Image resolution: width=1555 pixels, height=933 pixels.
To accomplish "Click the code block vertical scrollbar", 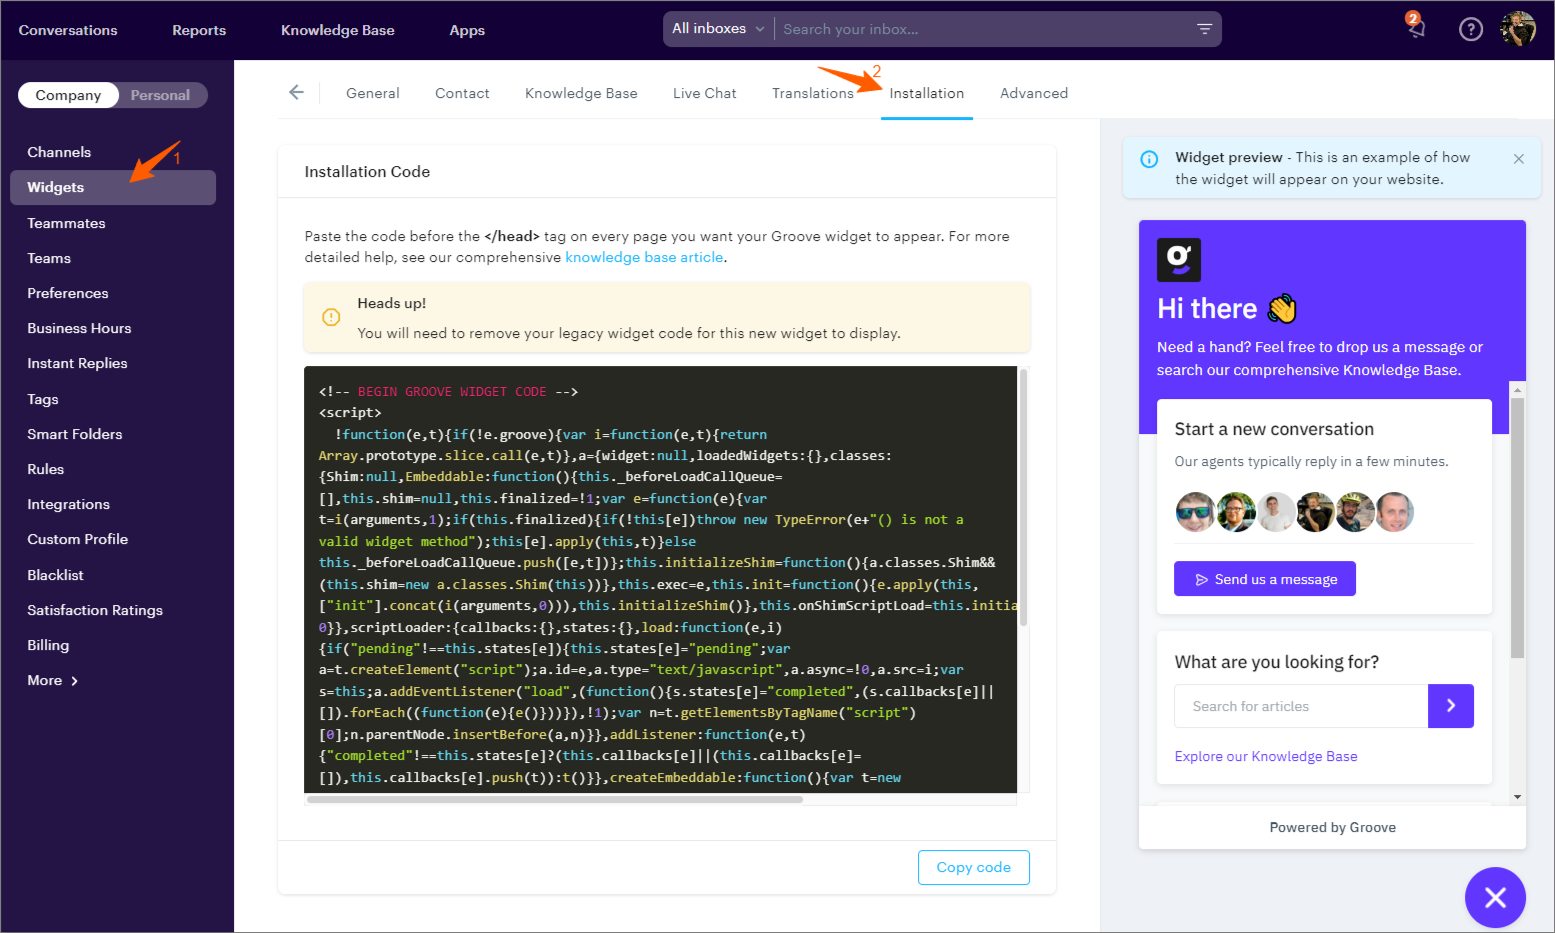I will [1023, 497].
